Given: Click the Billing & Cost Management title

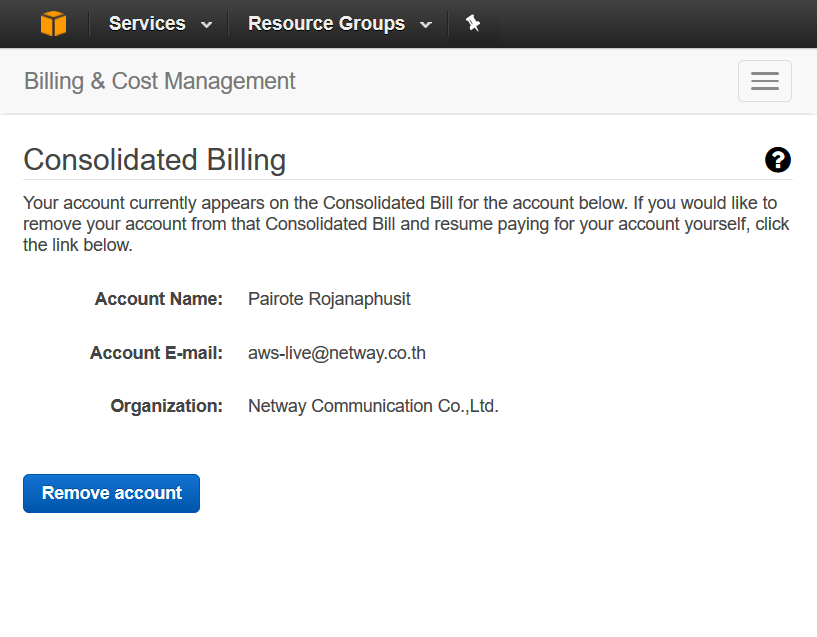Looking at the screenshot, I should pyautogui.click(x=159, y=81).
